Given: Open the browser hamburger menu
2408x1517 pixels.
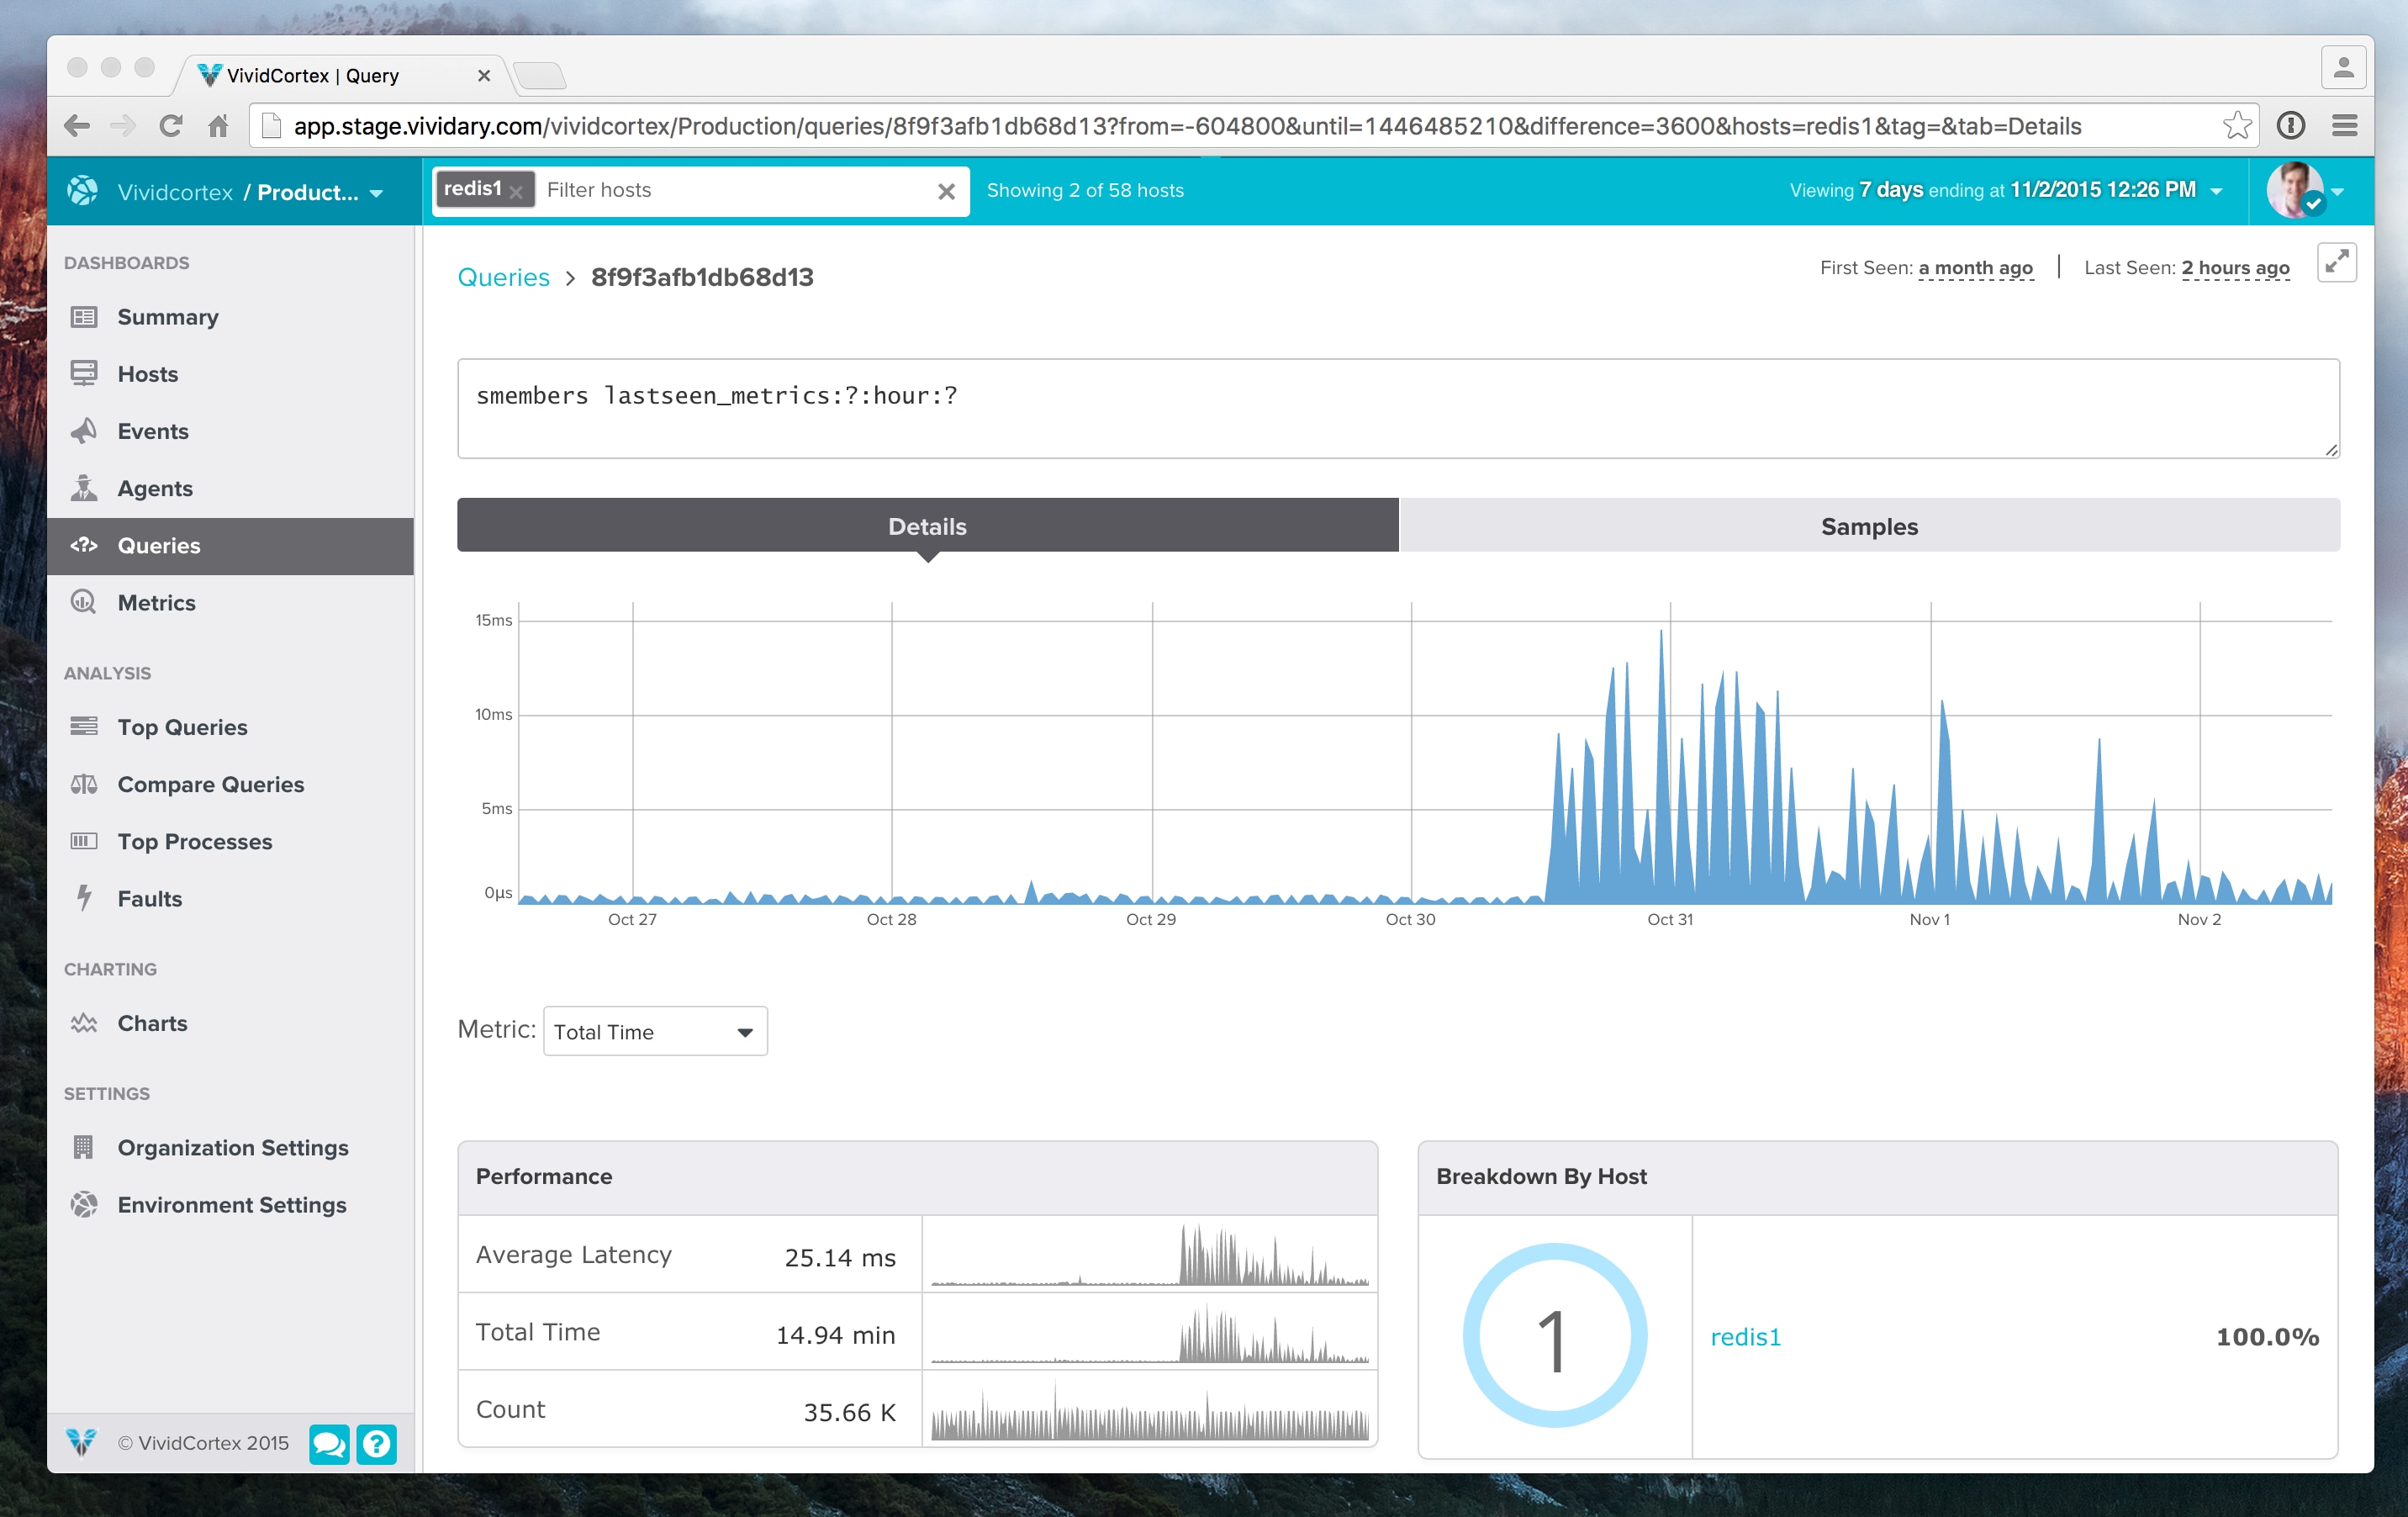Looking at the screenshot, I should pos(2345,126).
